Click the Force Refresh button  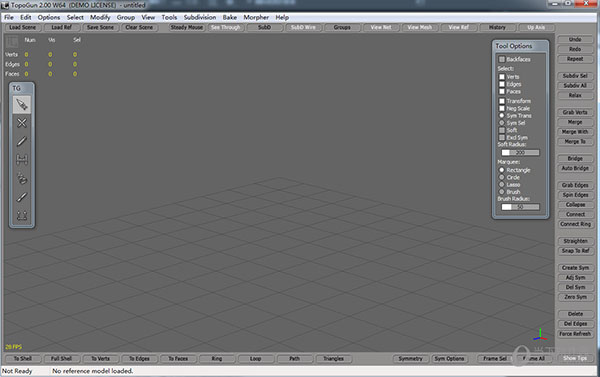point(575,334)
